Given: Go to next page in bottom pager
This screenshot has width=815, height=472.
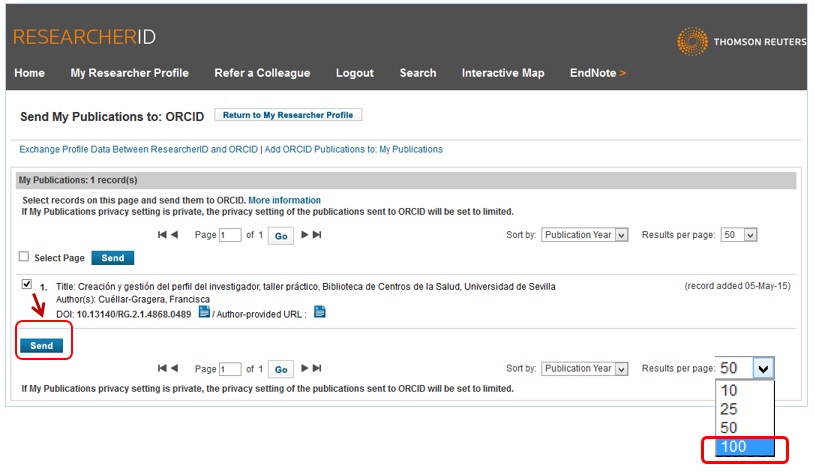Looking at the screenshot, I should (305, 369).
